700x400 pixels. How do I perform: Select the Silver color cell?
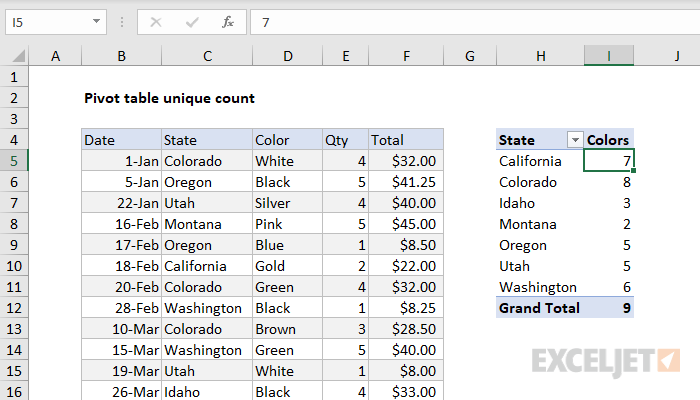pos(286,203)
